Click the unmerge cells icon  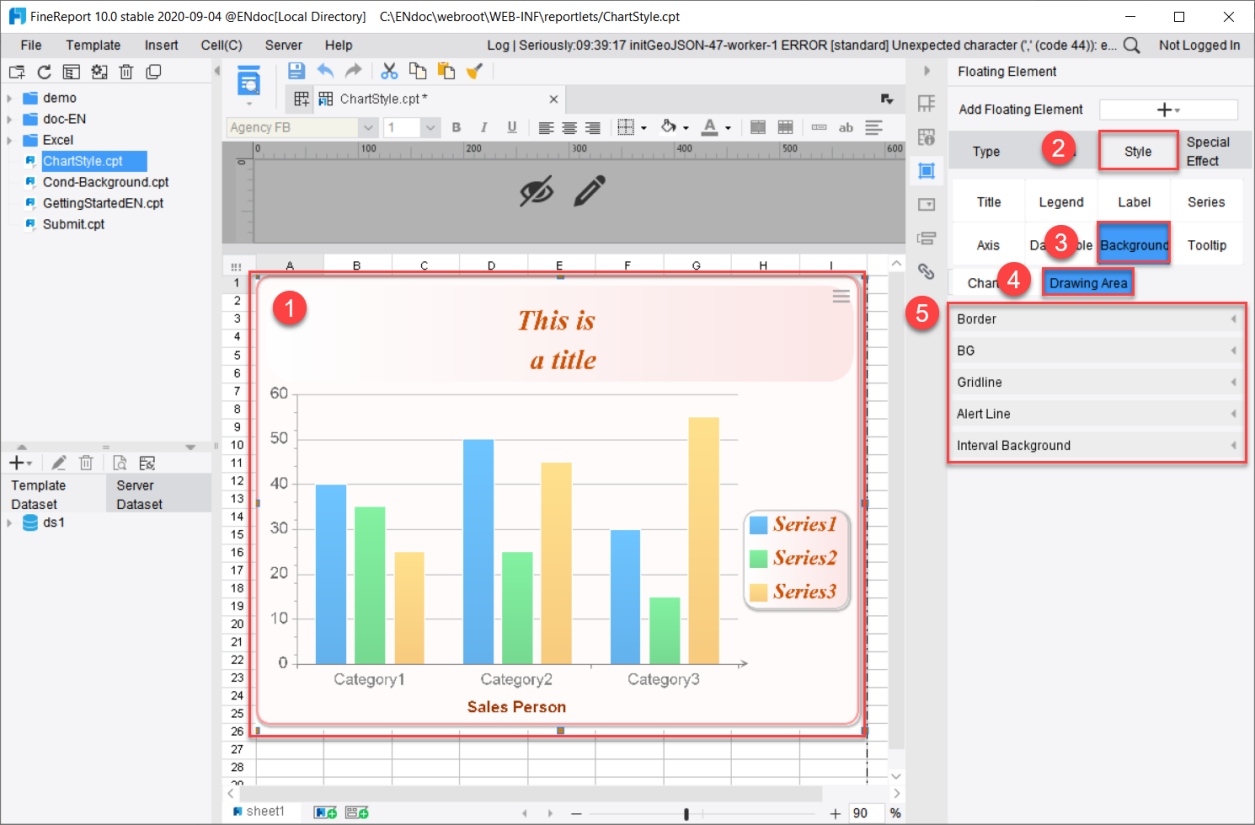coord(785,128)
